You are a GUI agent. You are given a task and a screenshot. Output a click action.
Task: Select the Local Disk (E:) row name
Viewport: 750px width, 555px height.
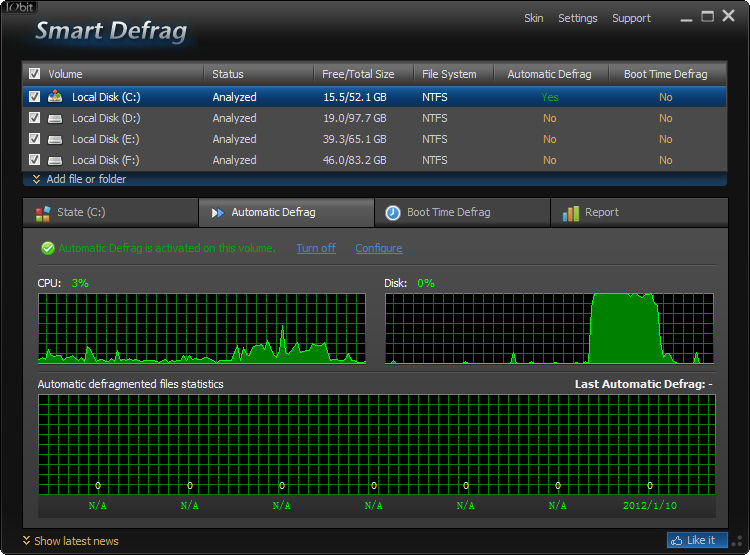[x=106, y=139]
